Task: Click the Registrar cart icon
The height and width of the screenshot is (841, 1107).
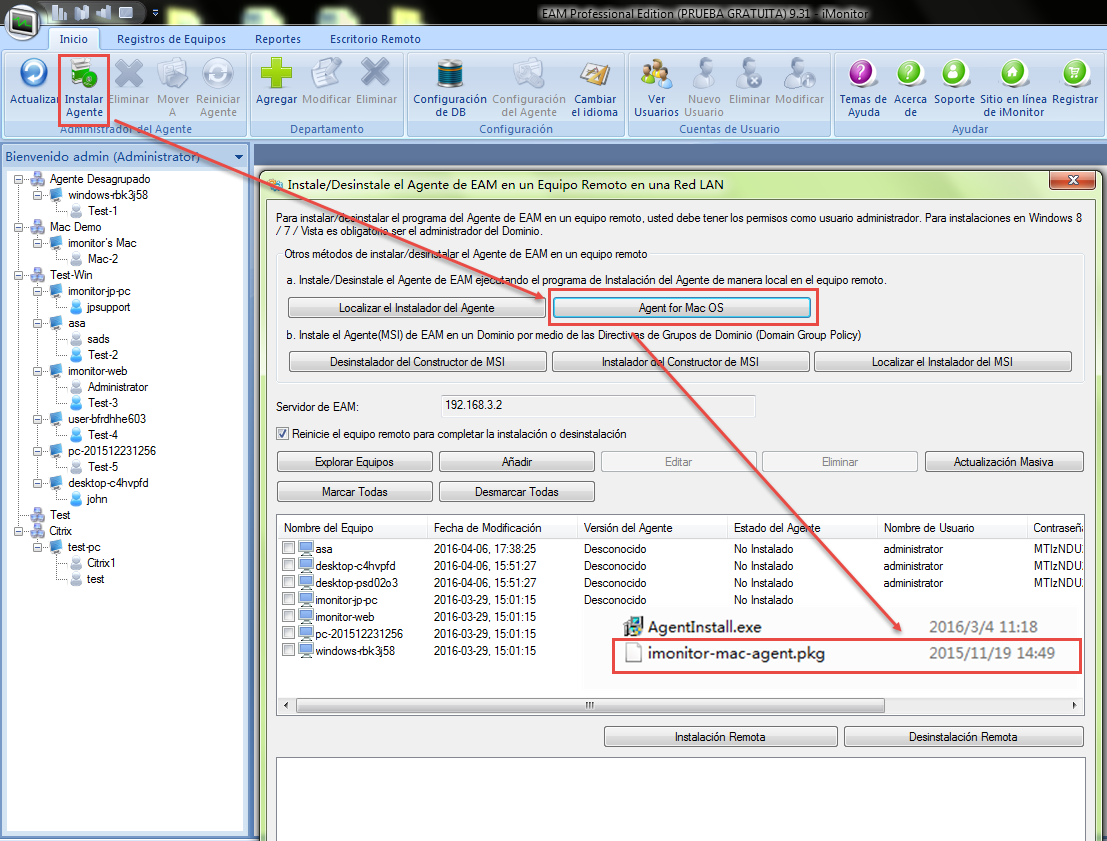Action: [x=1075, y=73]
